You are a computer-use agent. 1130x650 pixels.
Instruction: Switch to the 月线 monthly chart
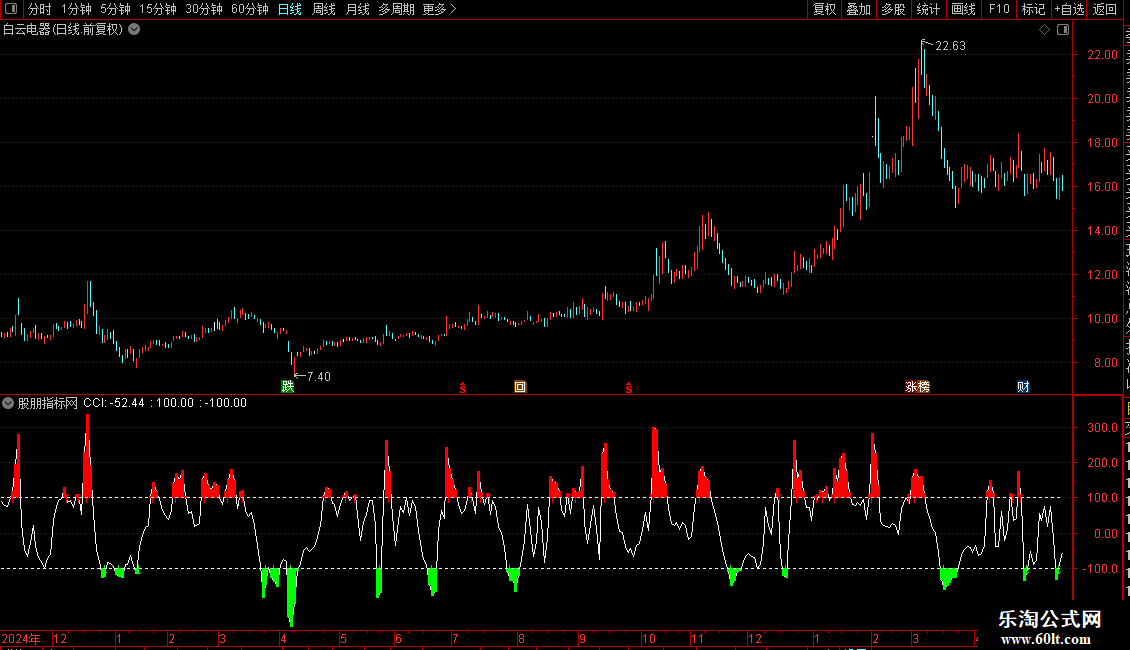point(357,9)
